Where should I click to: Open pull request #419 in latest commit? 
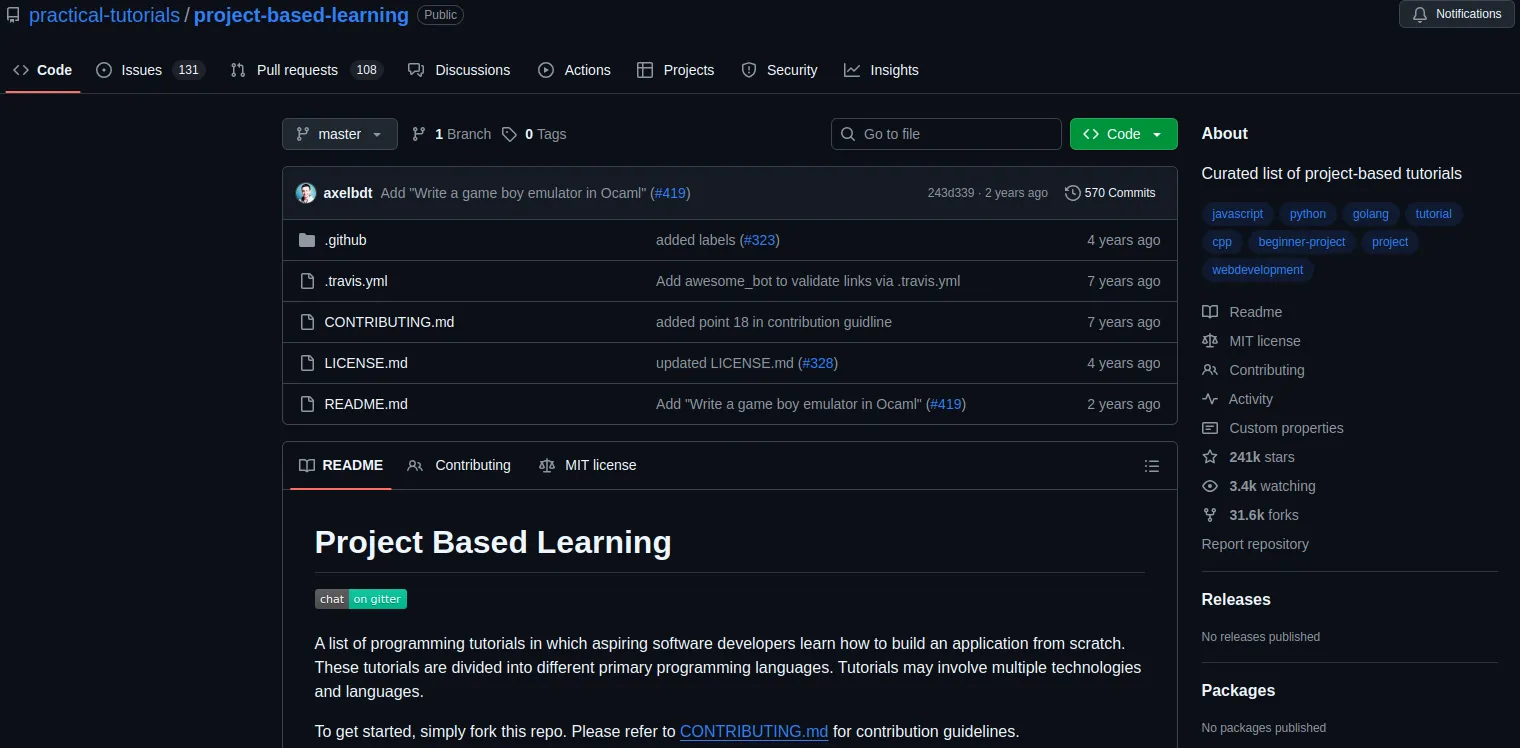point(670,193)
